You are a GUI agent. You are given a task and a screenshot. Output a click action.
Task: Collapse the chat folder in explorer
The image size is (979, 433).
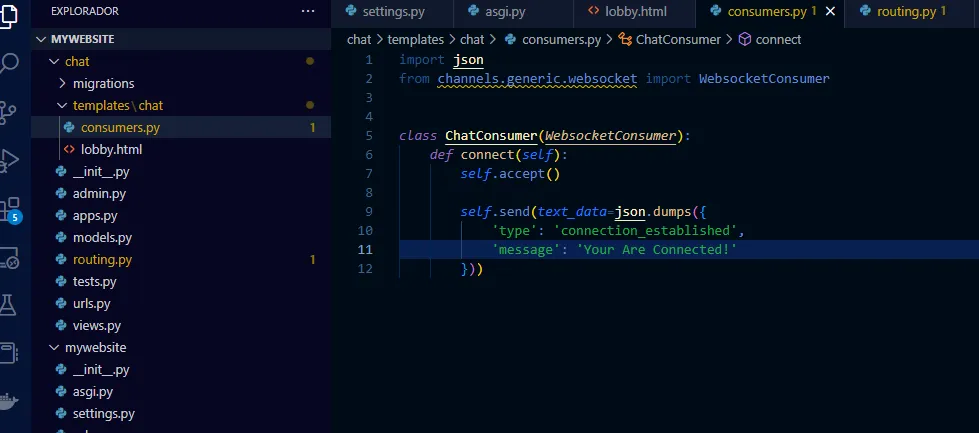(54, 62)
